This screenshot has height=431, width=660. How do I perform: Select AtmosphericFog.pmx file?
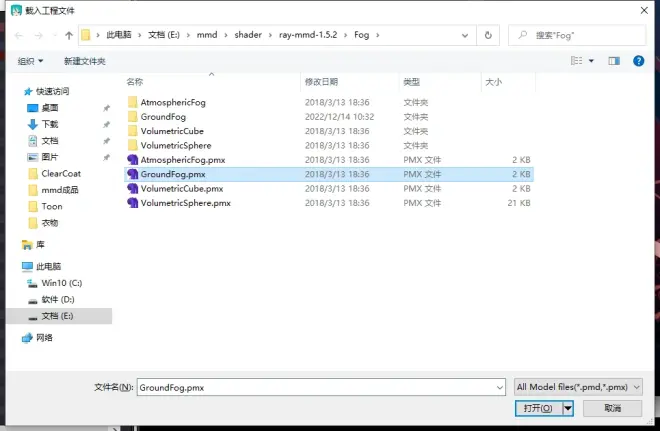183,160
